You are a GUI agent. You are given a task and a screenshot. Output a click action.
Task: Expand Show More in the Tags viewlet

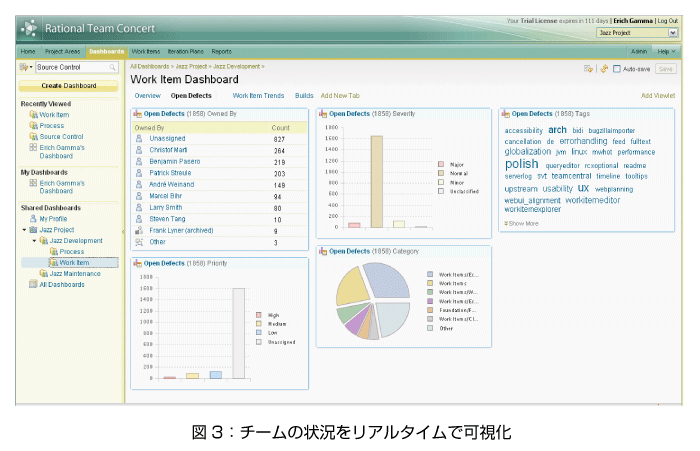point(521,223)
